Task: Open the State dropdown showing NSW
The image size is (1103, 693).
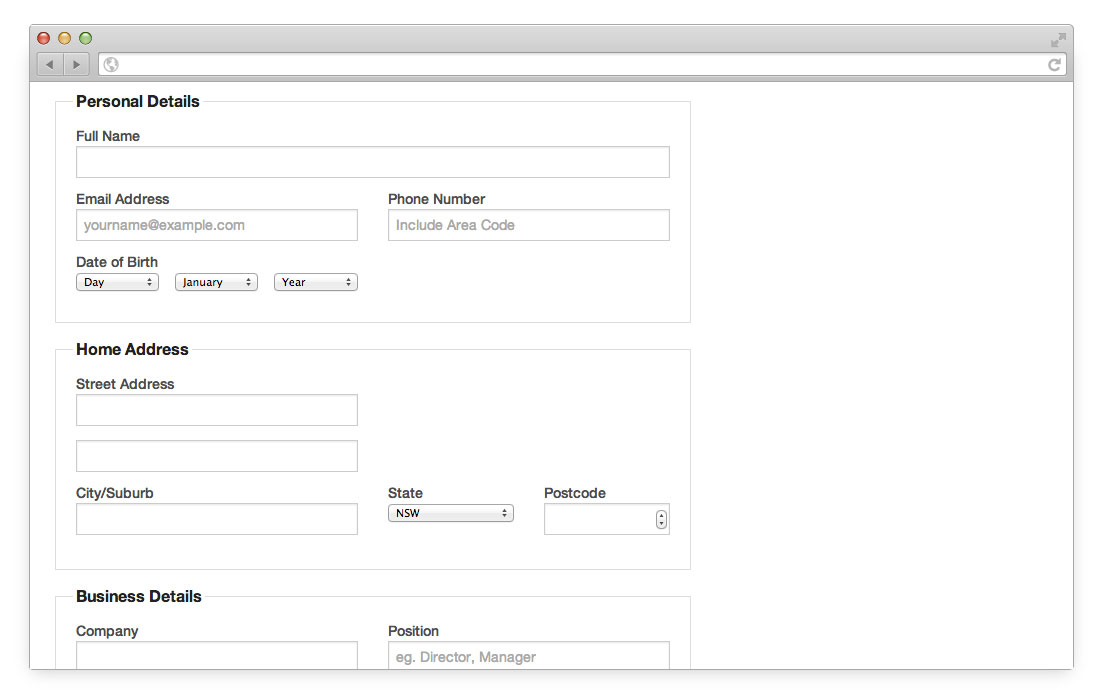Action: point(450,513)
